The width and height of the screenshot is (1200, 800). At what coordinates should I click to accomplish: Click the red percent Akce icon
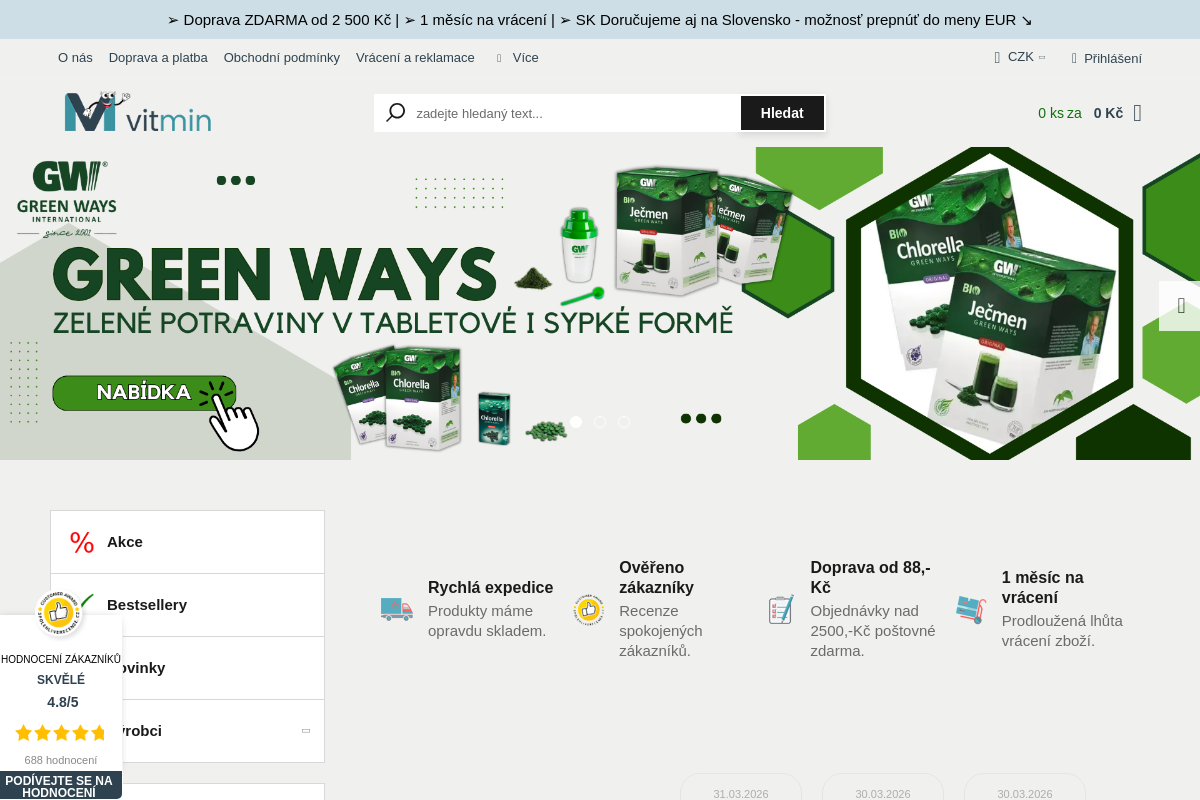[x=82, y=542]
